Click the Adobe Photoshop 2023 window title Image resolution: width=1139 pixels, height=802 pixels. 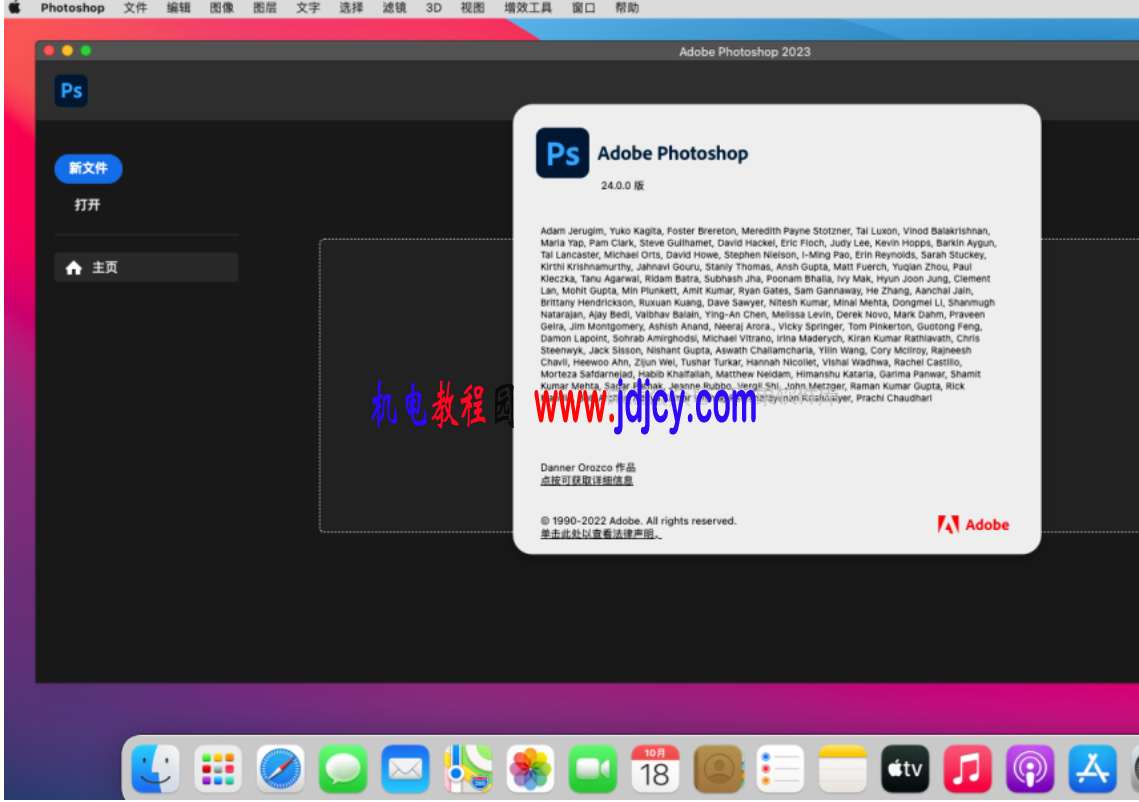(x=745, y=52)
